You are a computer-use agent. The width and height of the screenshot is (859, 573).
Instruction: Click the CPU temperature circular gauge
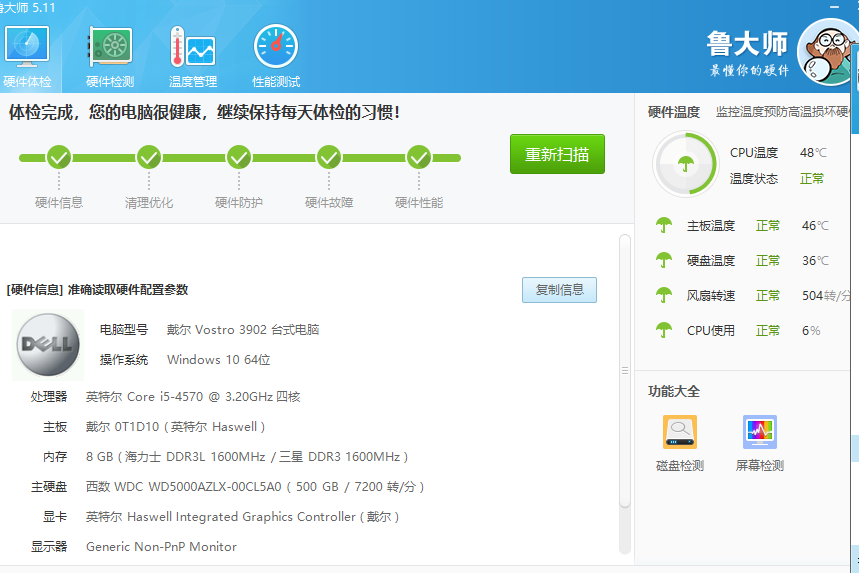pyautogui.click(x=685, y=164)
